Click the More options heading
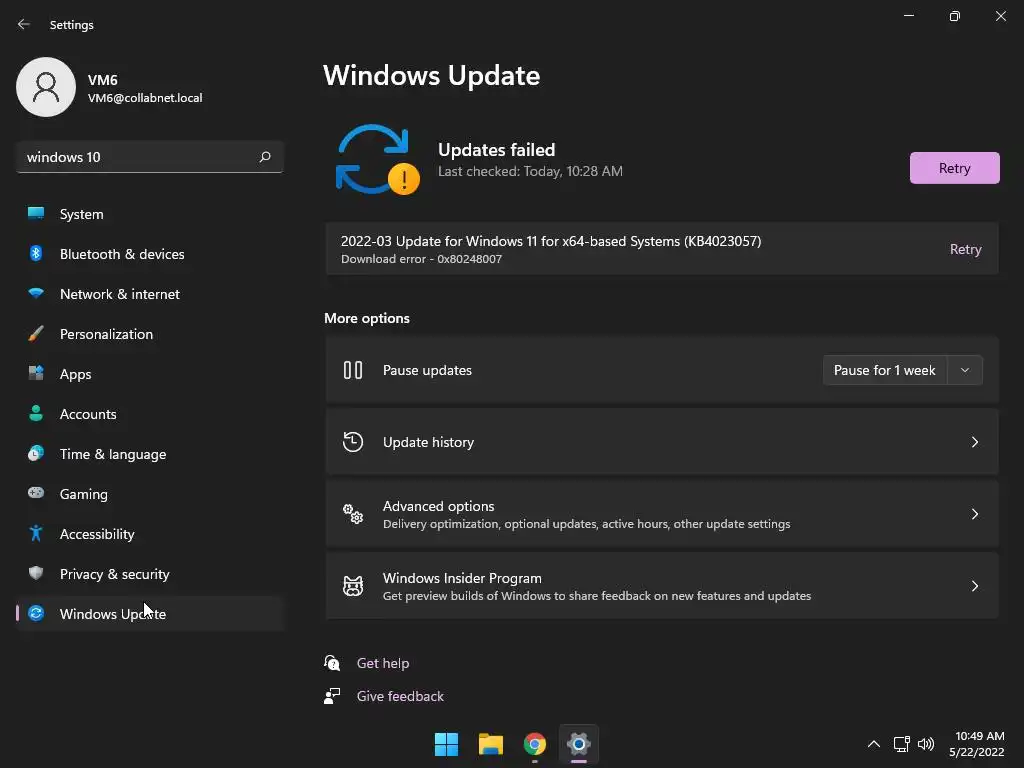1024x768 pixels. point(367,318)
